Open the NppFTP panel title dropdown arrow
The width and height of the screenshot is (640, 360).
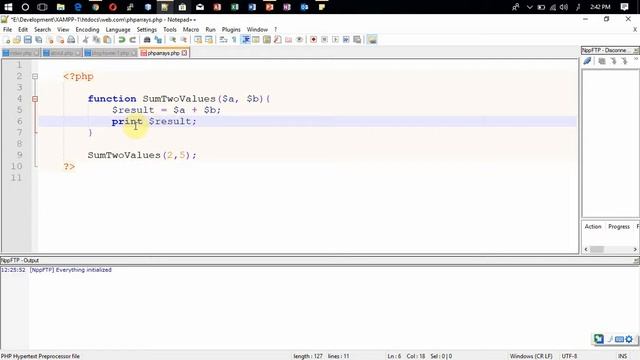pyautogui.click(x=636, y=50)
